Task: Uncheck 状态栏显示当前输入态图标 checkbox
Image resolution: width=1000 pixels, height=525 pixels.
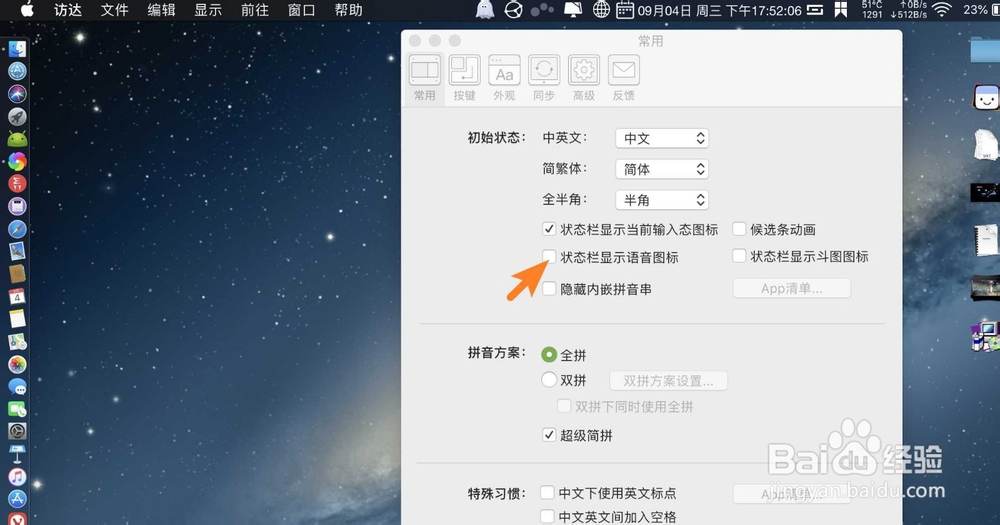Action: (548, 228)
